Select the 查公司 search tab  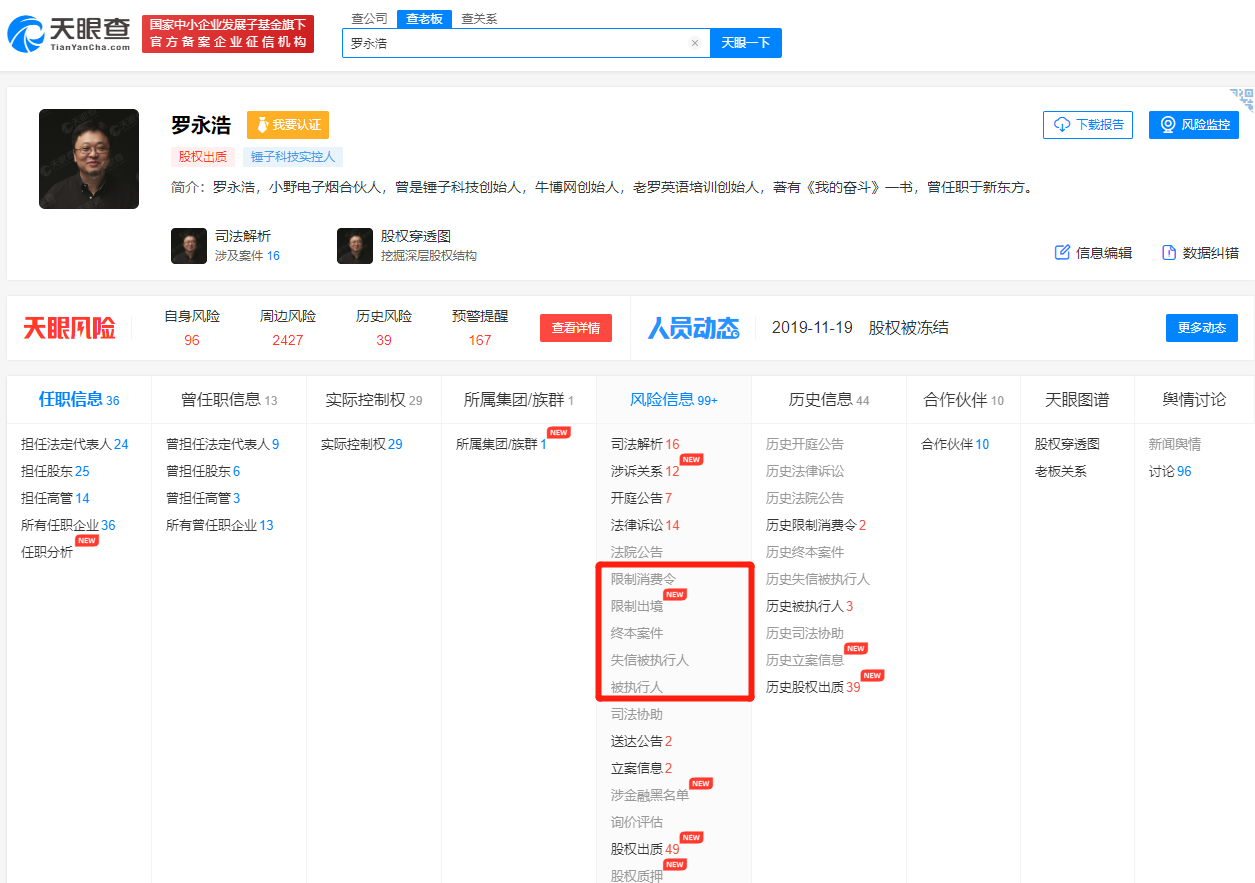click(369, 18)
